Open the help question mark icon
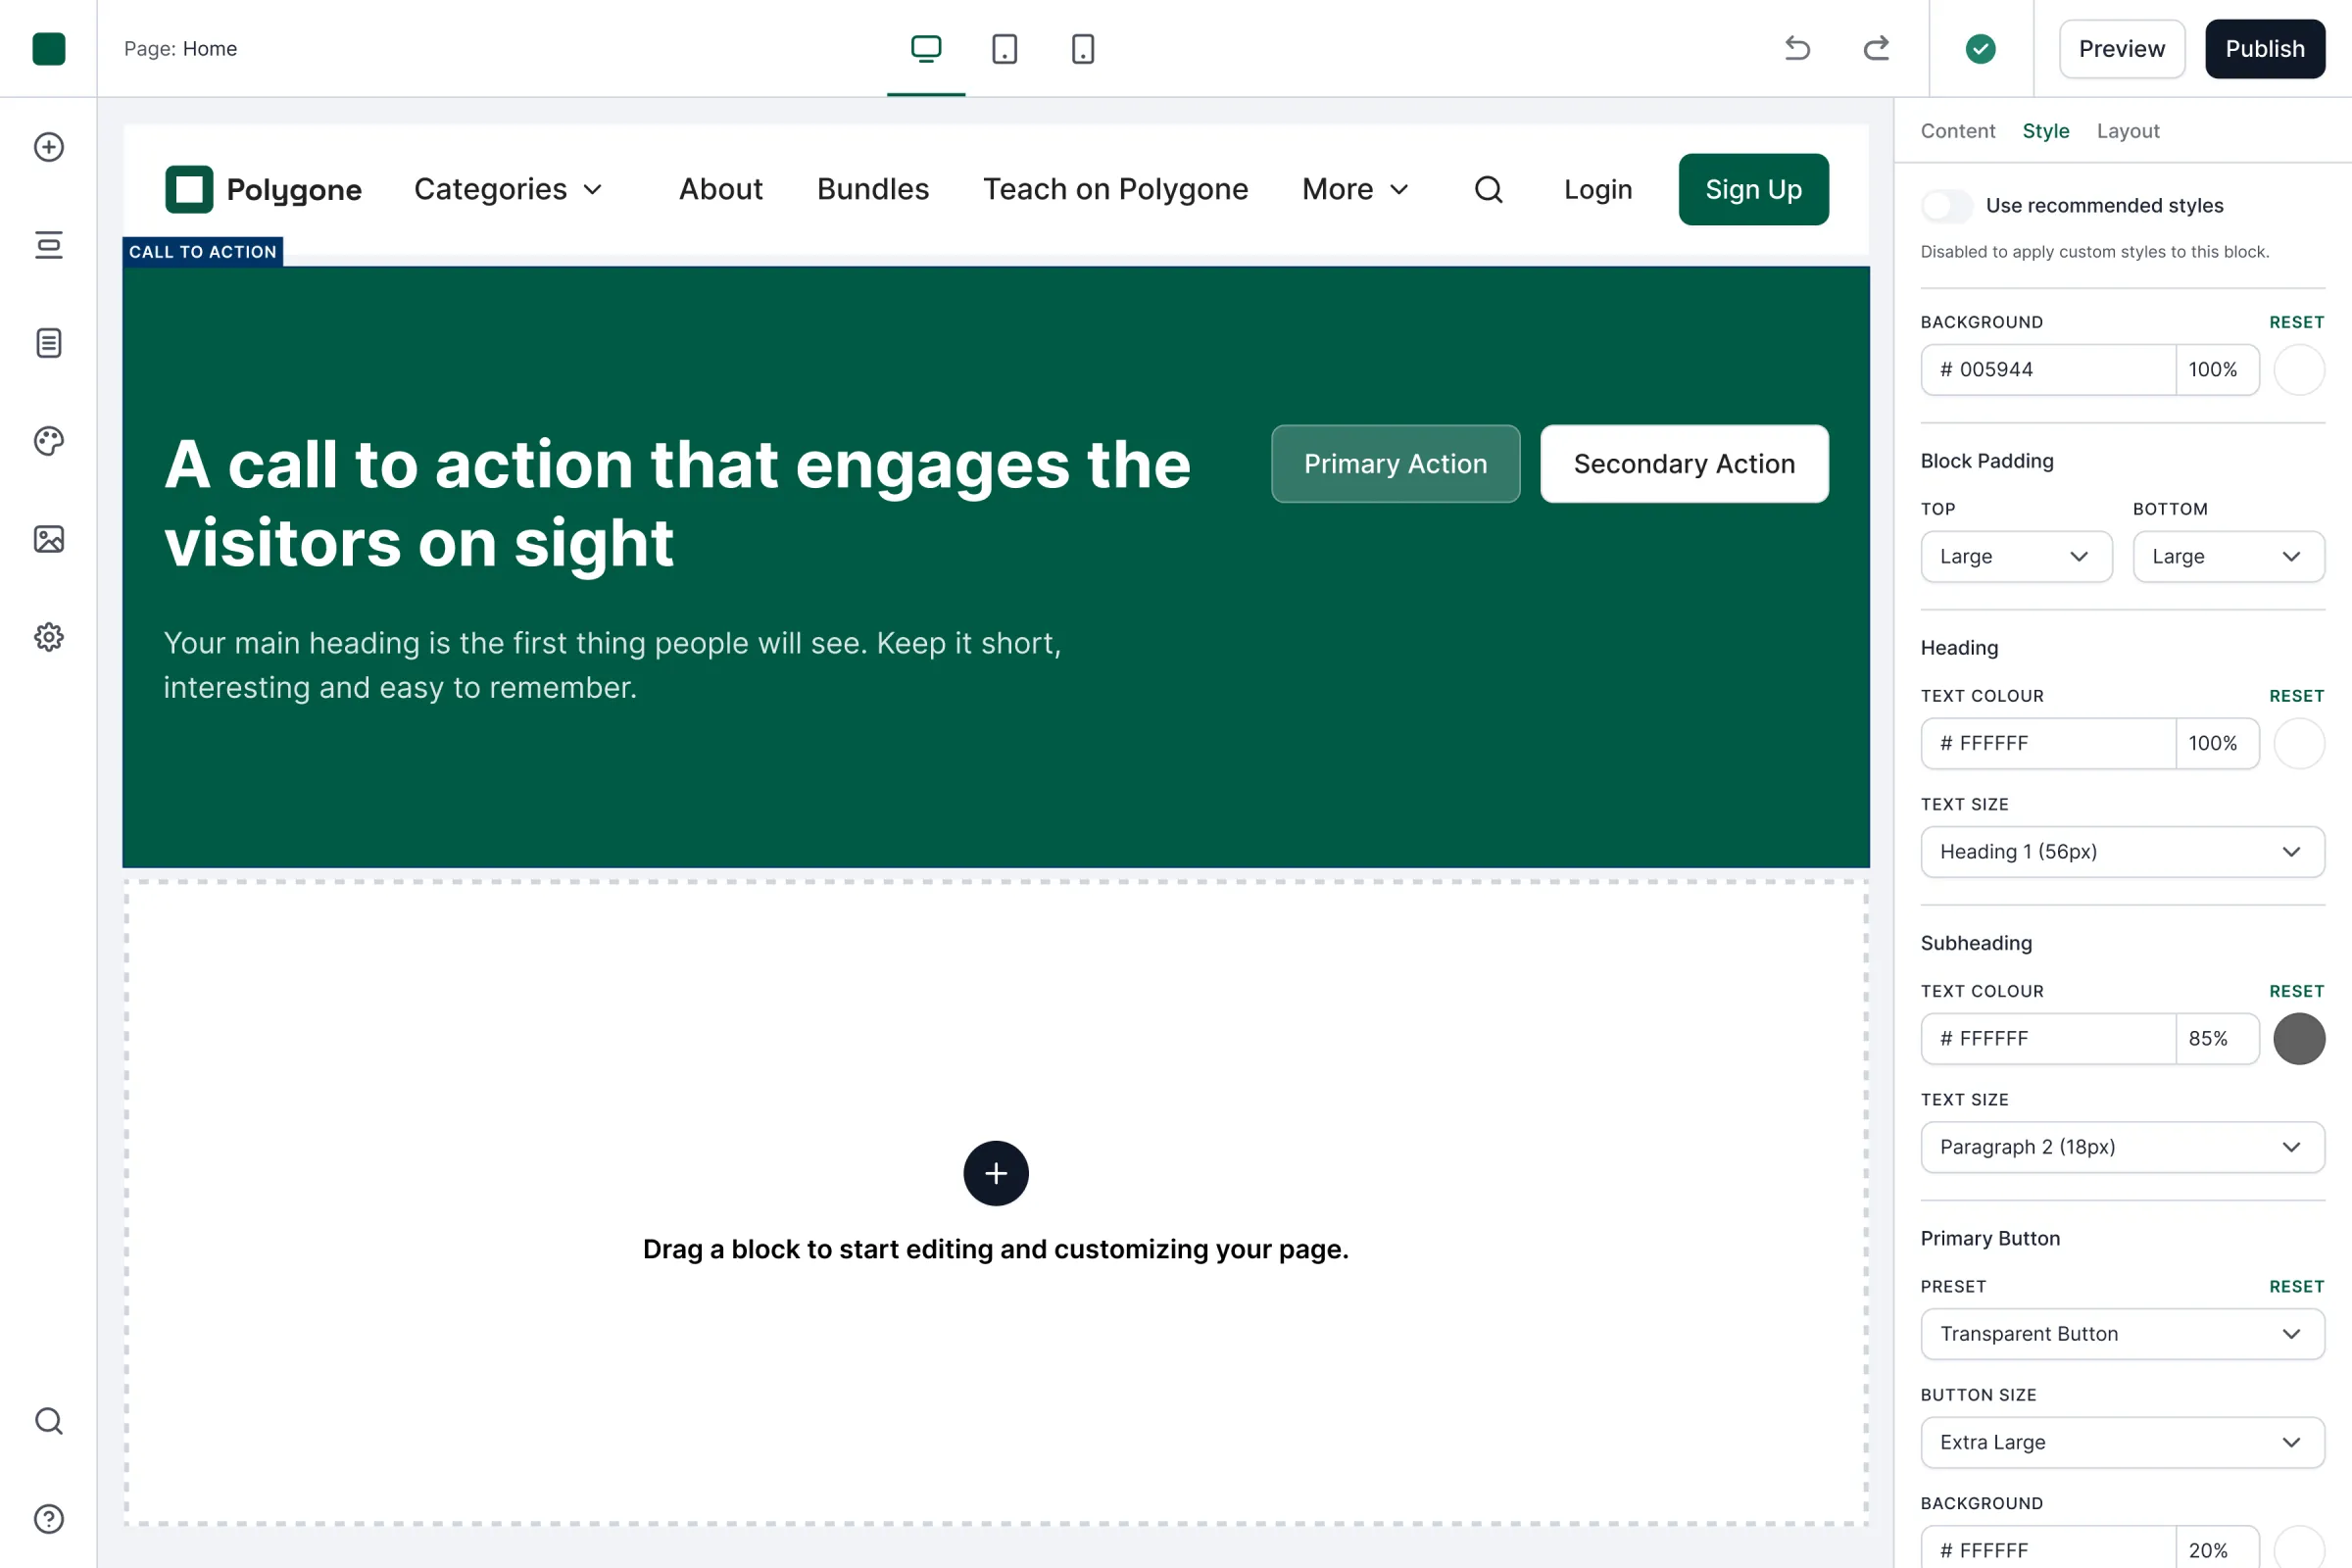The image size is (2352, 1568). [x=48, y=1519]
